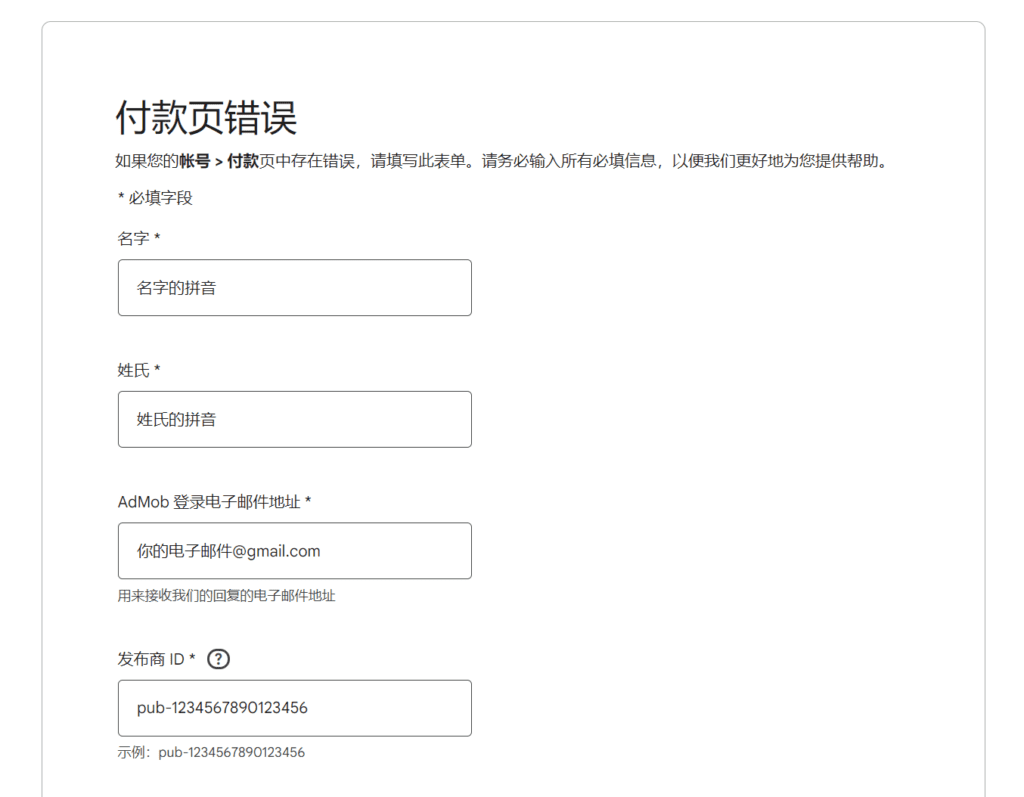Viewport: 1024px width, 797px height.
Task: Focus the 名字 input field
Action: click(x=294, y=288)
